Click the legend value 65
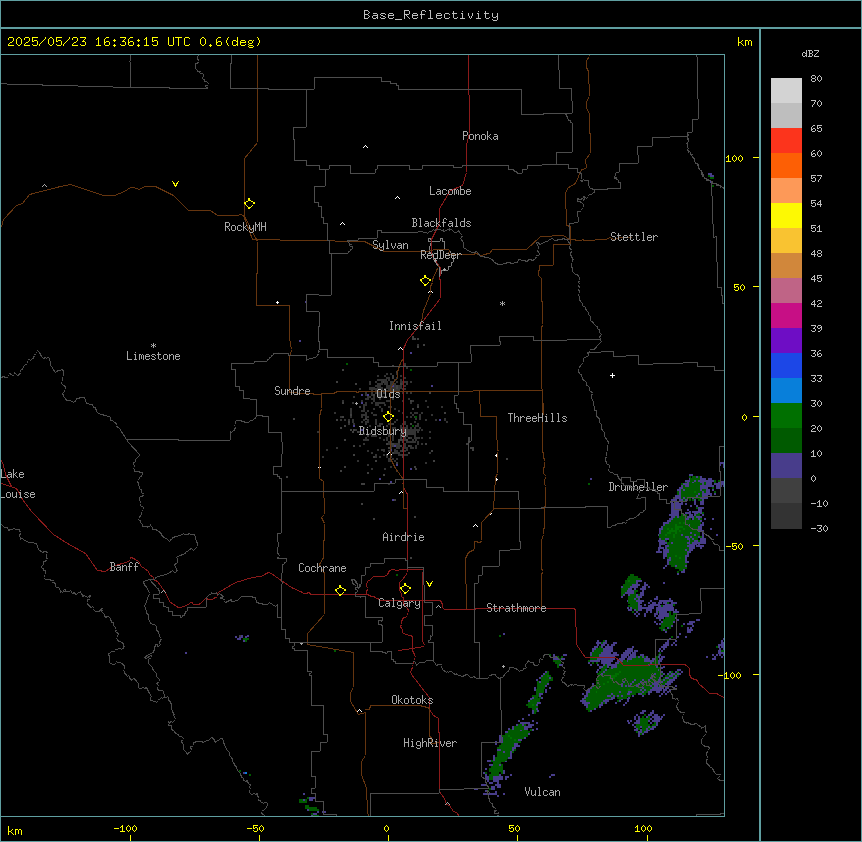 point(816,129)
